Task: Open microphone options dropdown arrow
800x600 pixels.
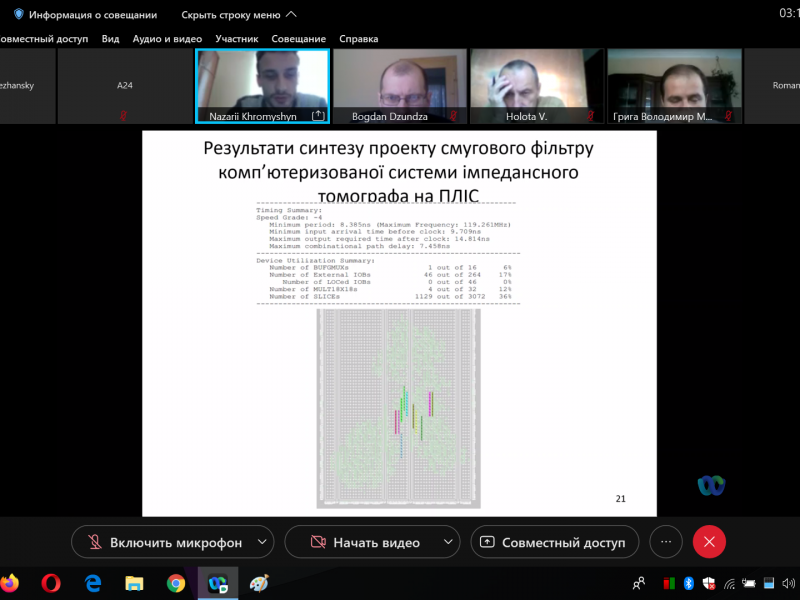Action: pyautogui.click(x=262, y=542)
